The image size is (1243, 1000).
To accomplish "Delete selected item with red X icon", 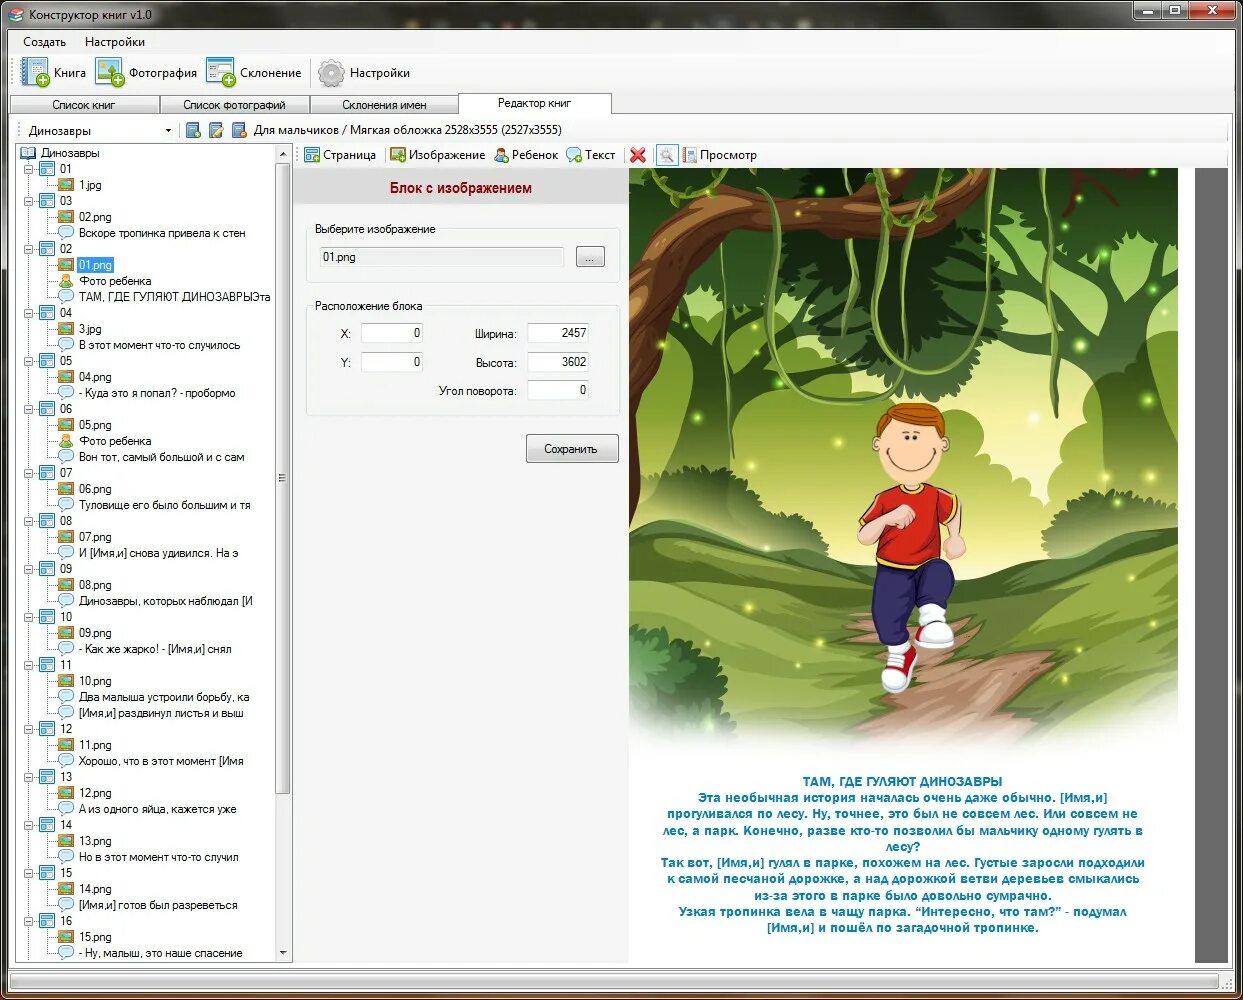I will (638, 155).
